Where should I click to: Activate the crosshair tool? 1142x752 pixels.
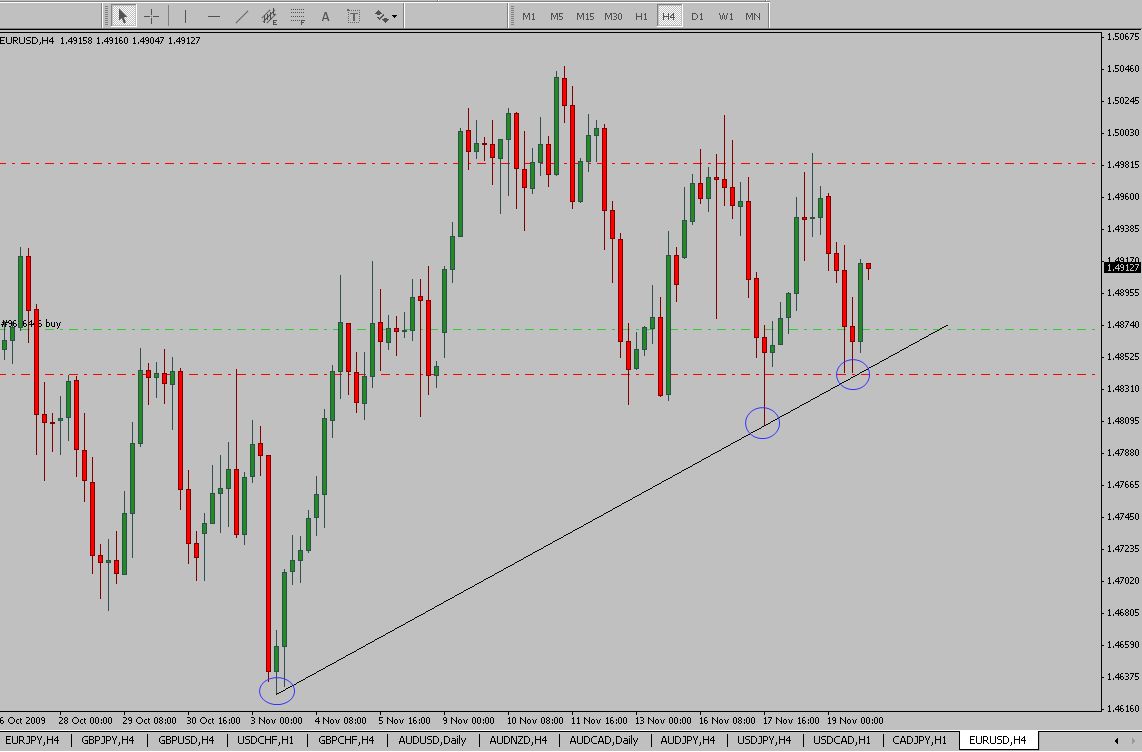152,16
